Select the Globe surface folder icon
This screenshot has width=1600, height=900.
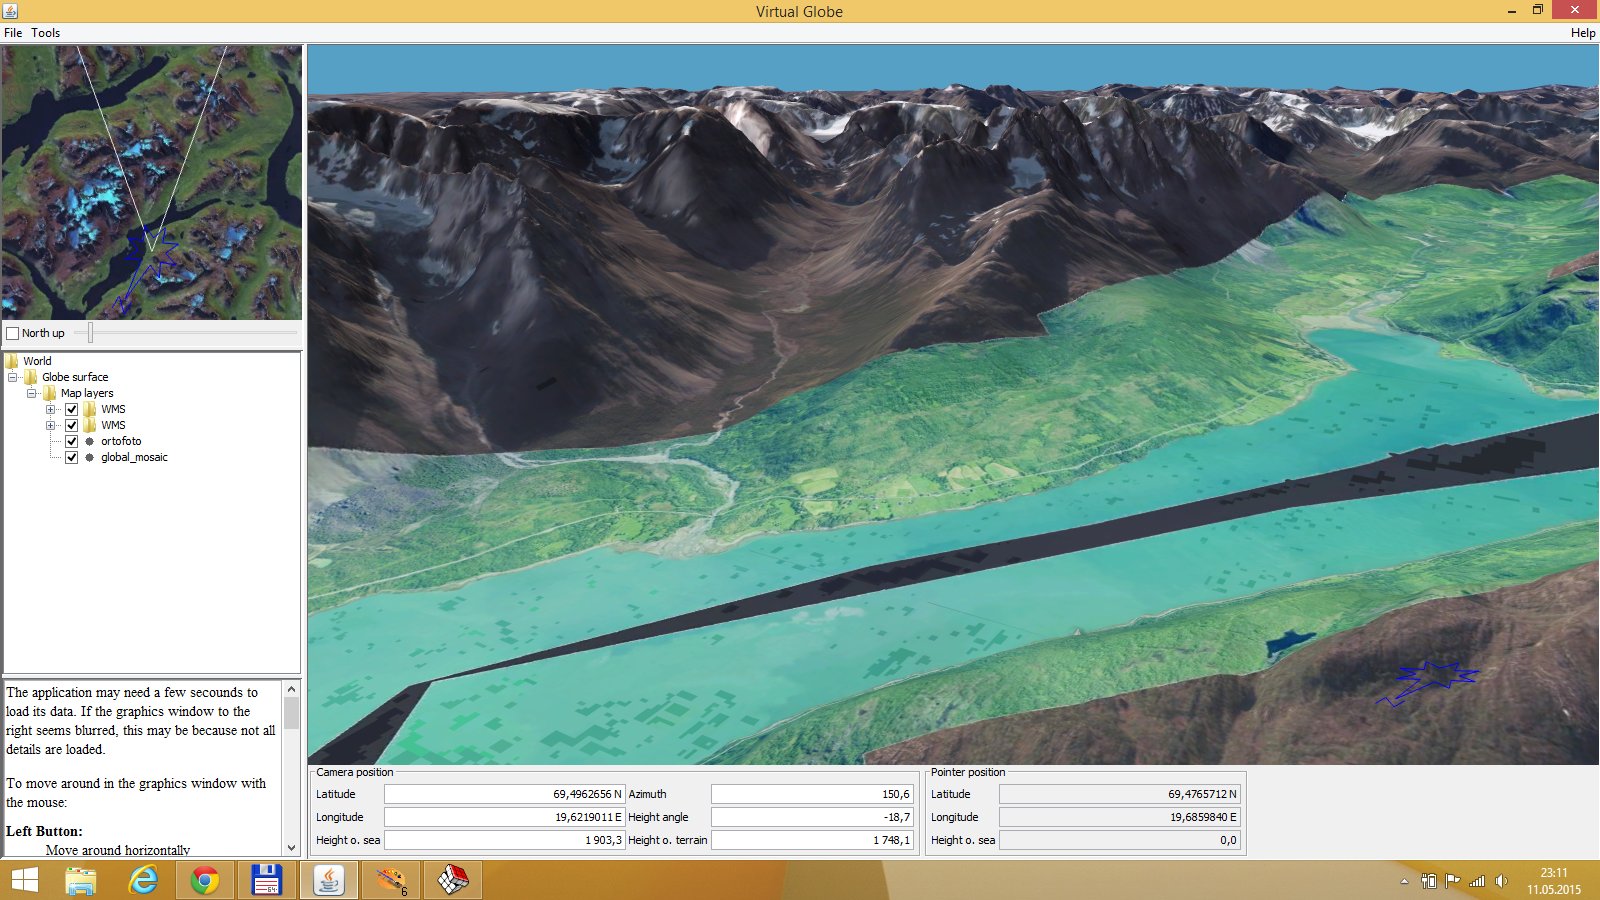31,377
